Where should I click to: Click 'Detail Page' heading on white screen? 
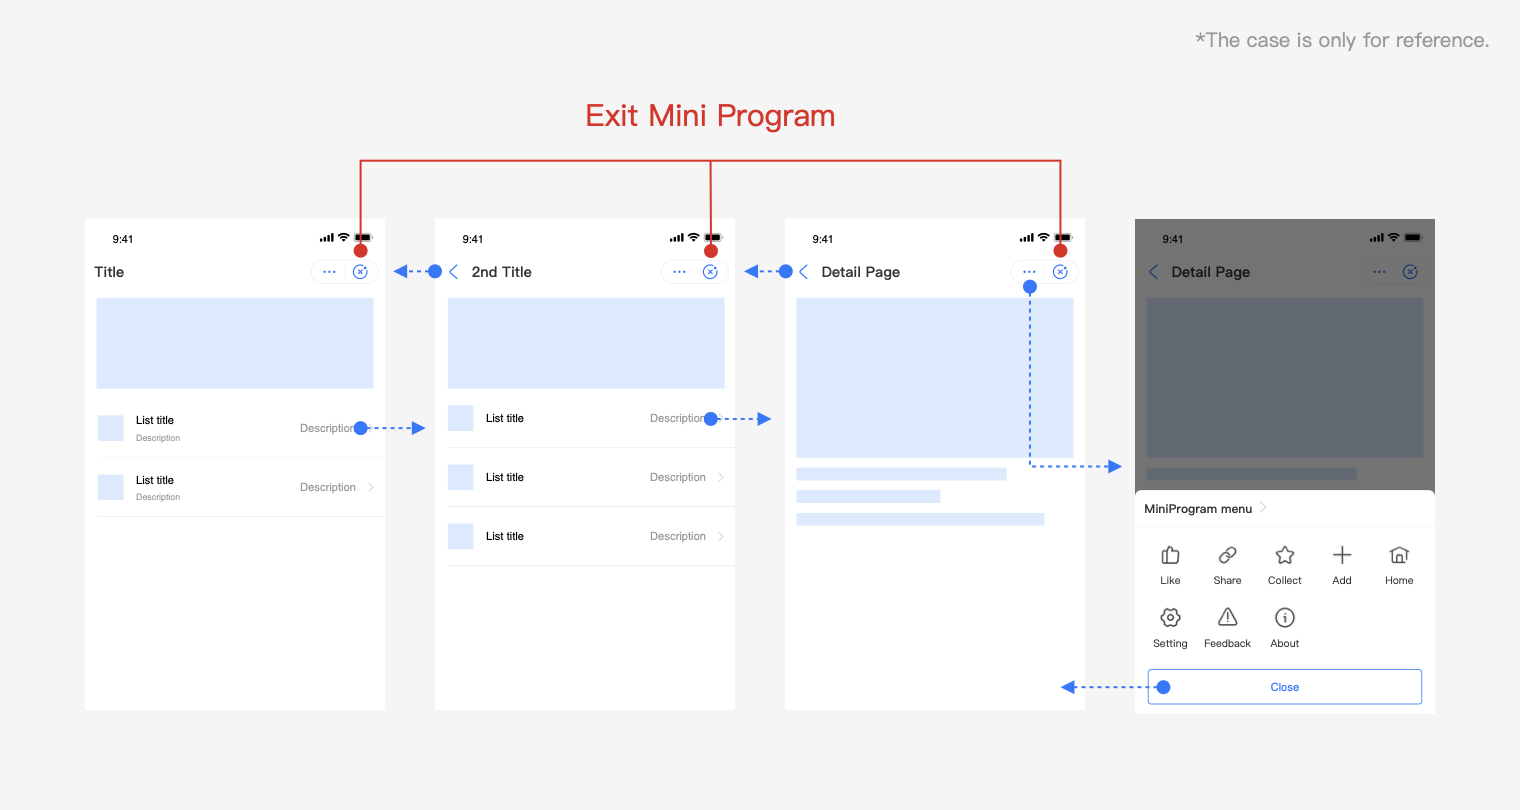861,272
